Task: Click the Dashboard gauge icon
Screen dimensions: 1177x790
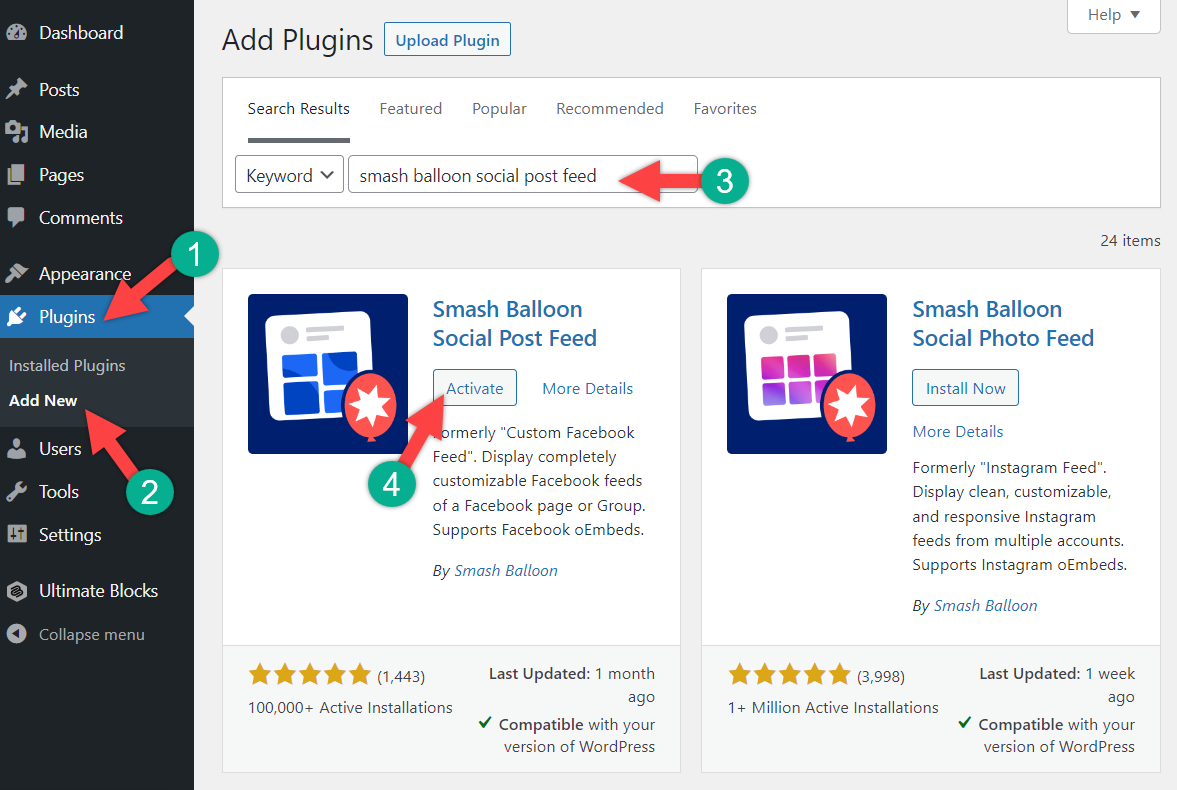Action: click(x=17, y=33)
